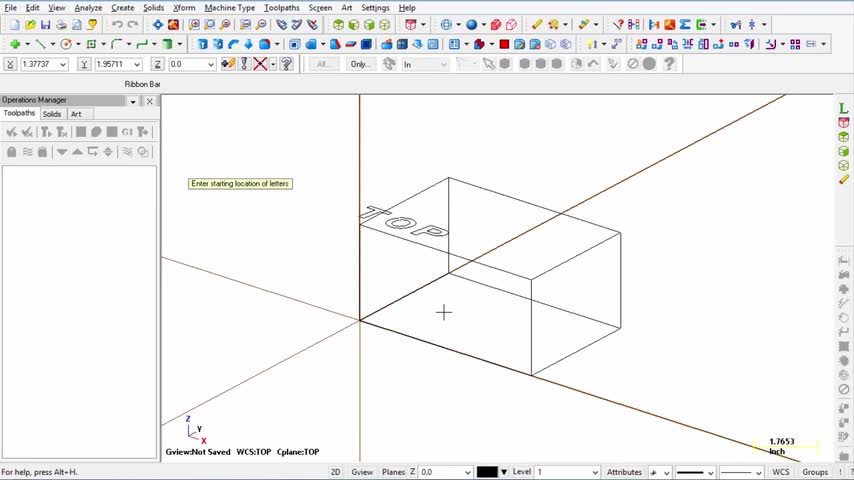Image resolution: width=854 pixels, height=480 pixels.
Task: Close the Operations Manager panel
Action: pyautogui.click(x=150, y=101)
